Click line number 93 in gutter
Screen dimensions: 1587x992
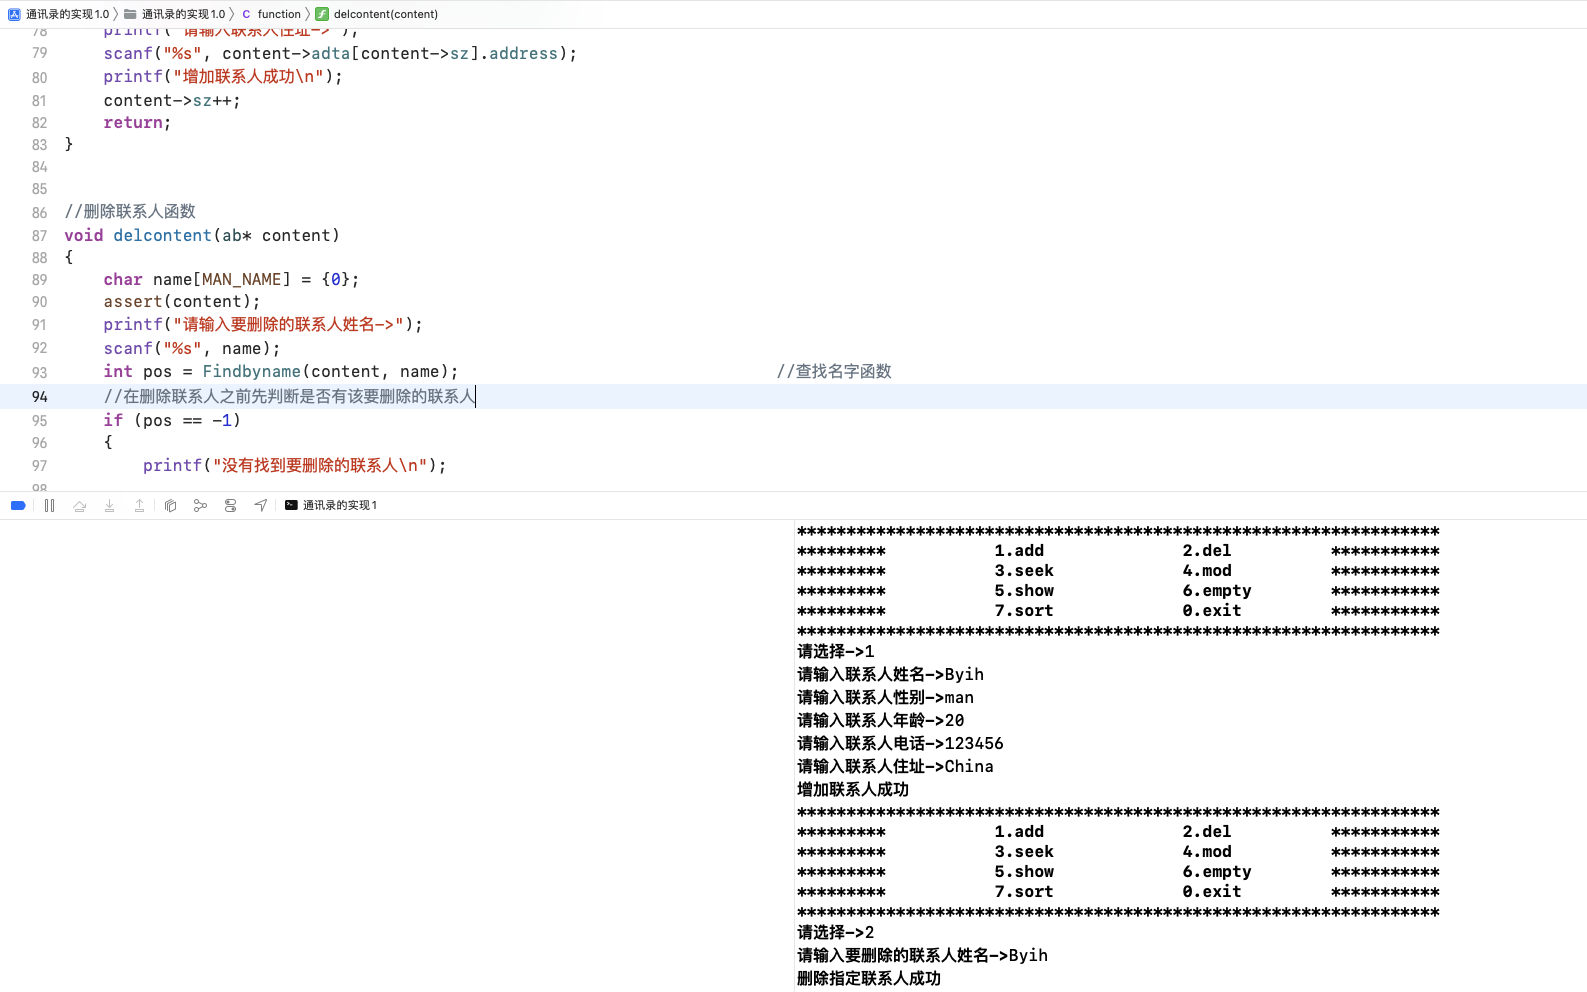pos(40,373)
